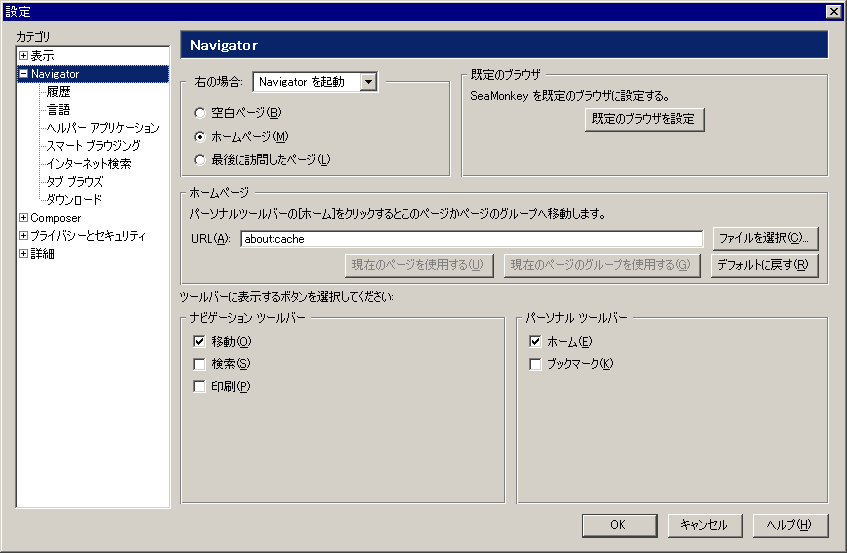847x553 pixels.
Task: Collapse the Navigator category node
Action: 23,74
